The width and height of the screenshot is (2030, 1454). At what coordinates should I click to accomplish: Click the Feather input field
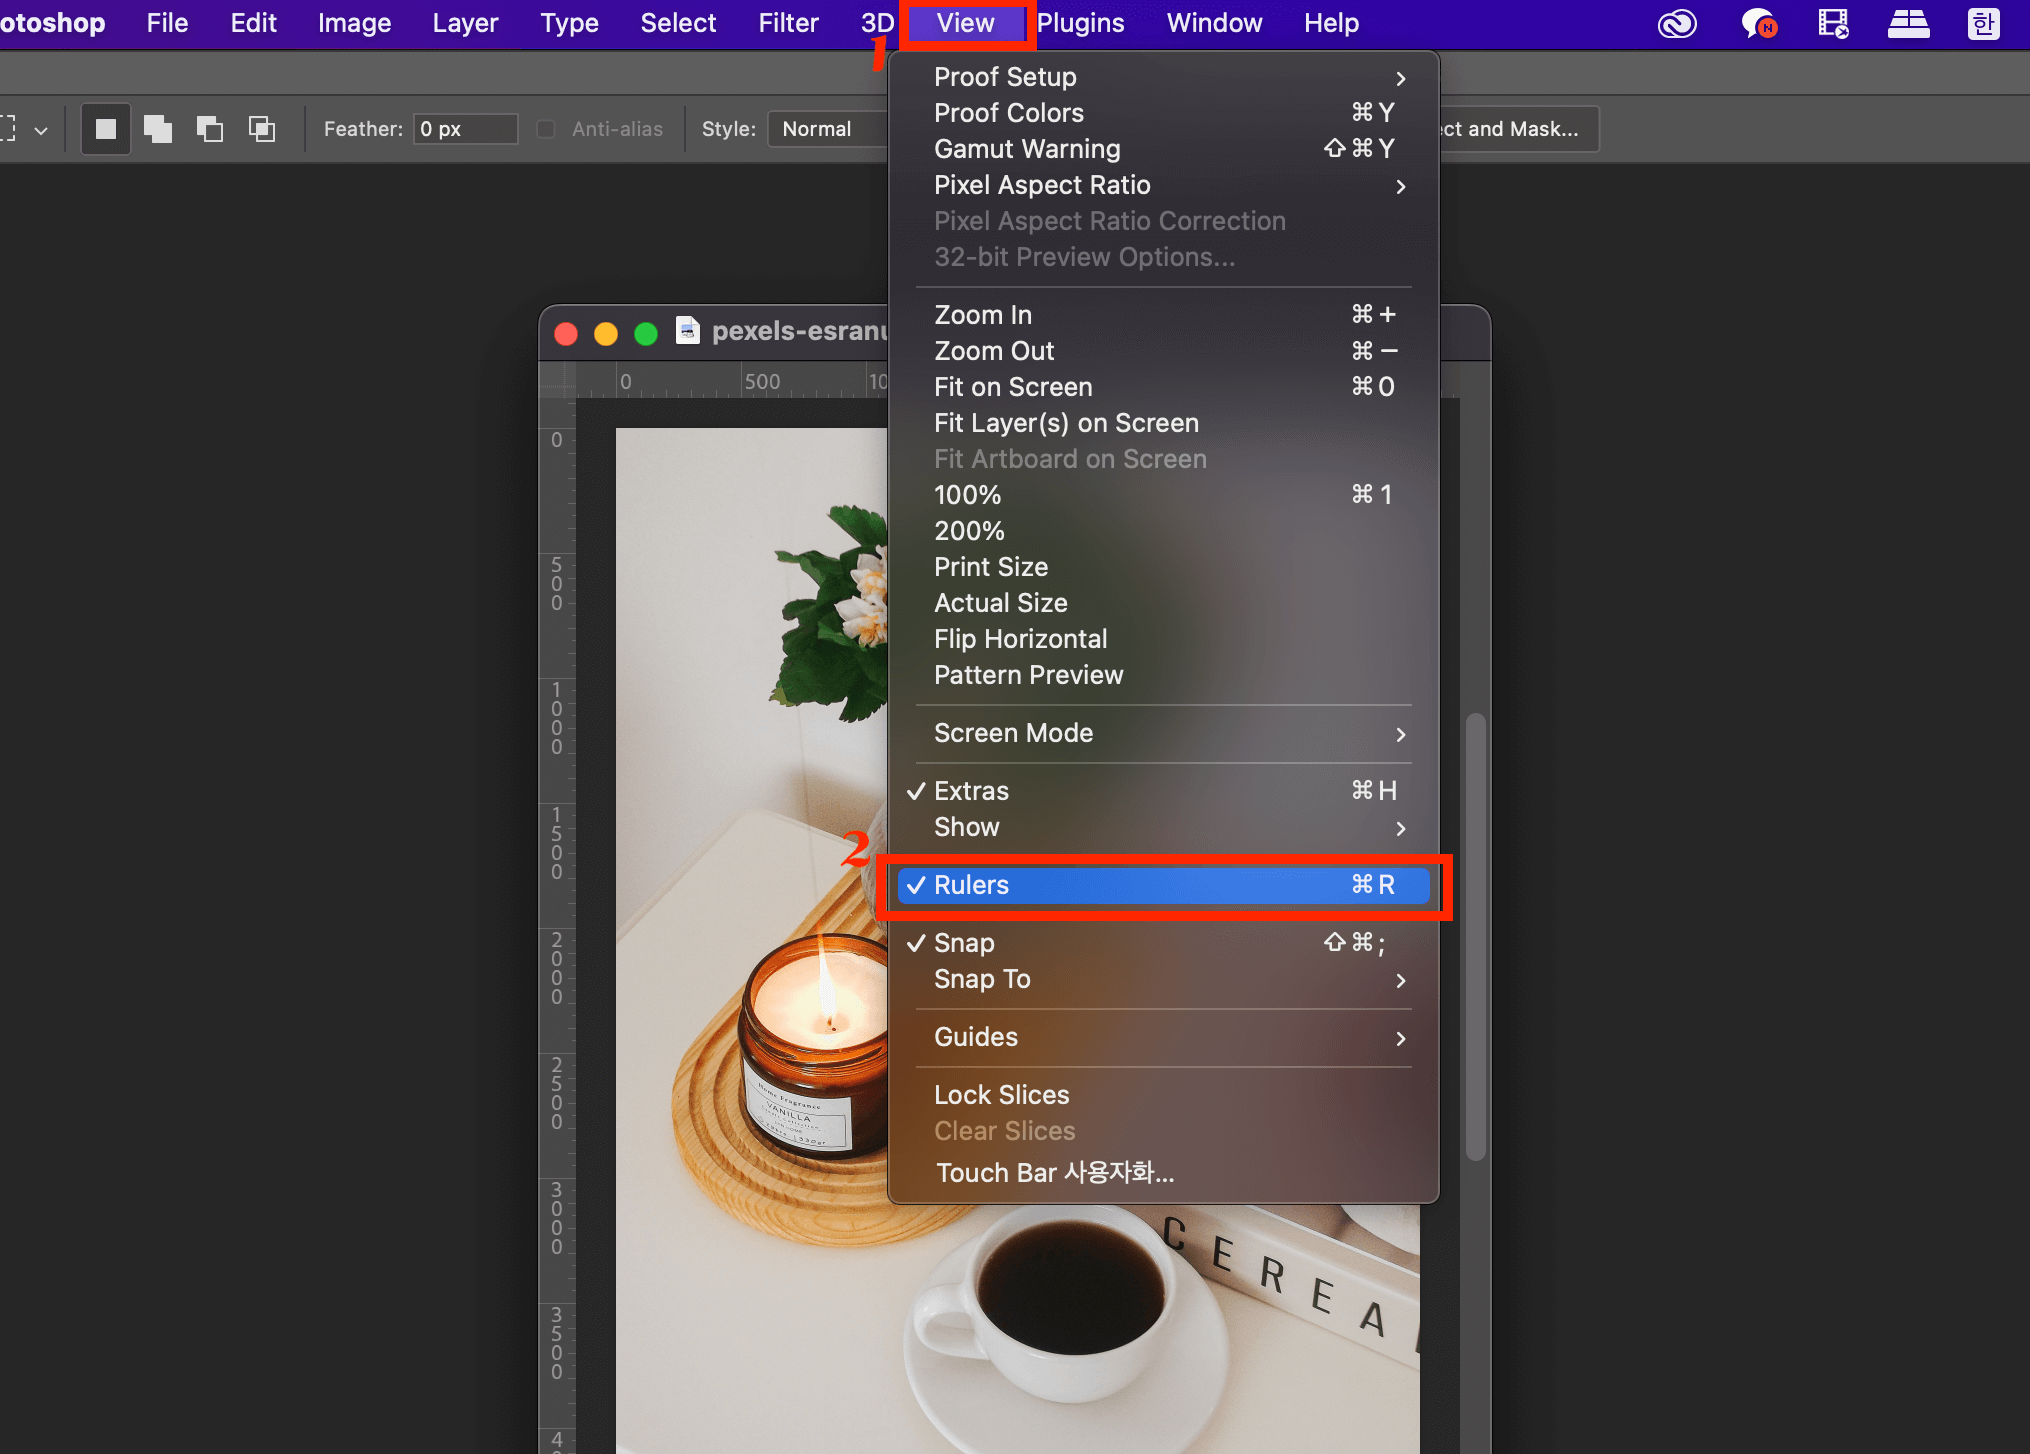point(465,129)
